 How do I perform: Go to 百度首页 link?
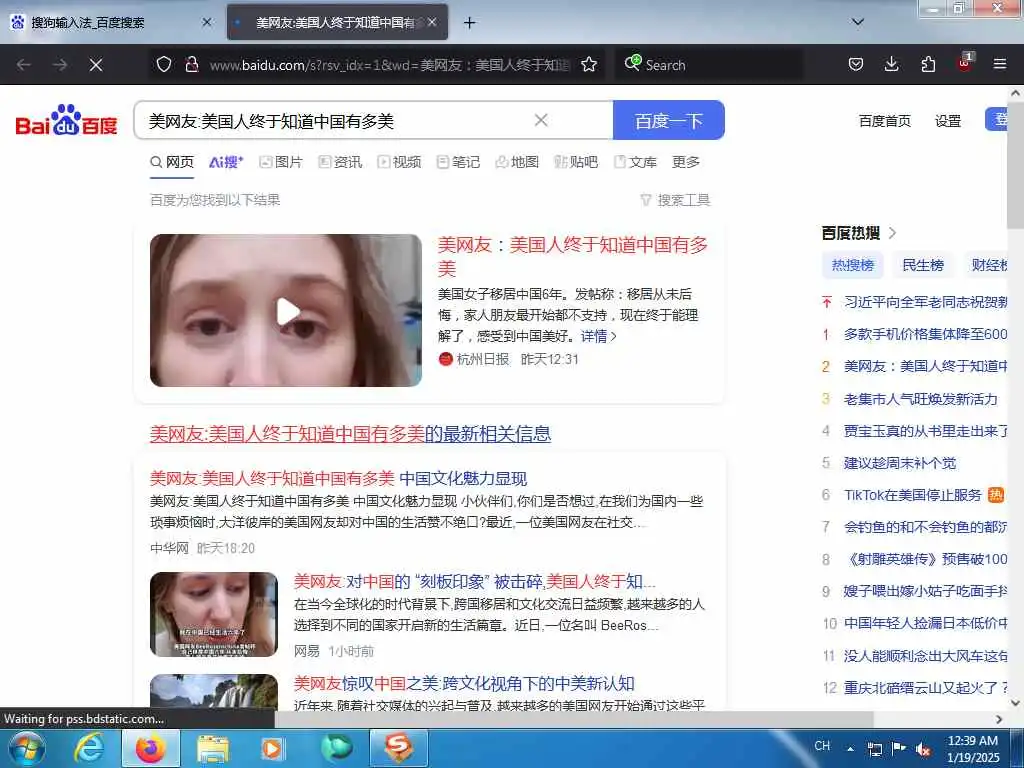[x=884, y=121]
